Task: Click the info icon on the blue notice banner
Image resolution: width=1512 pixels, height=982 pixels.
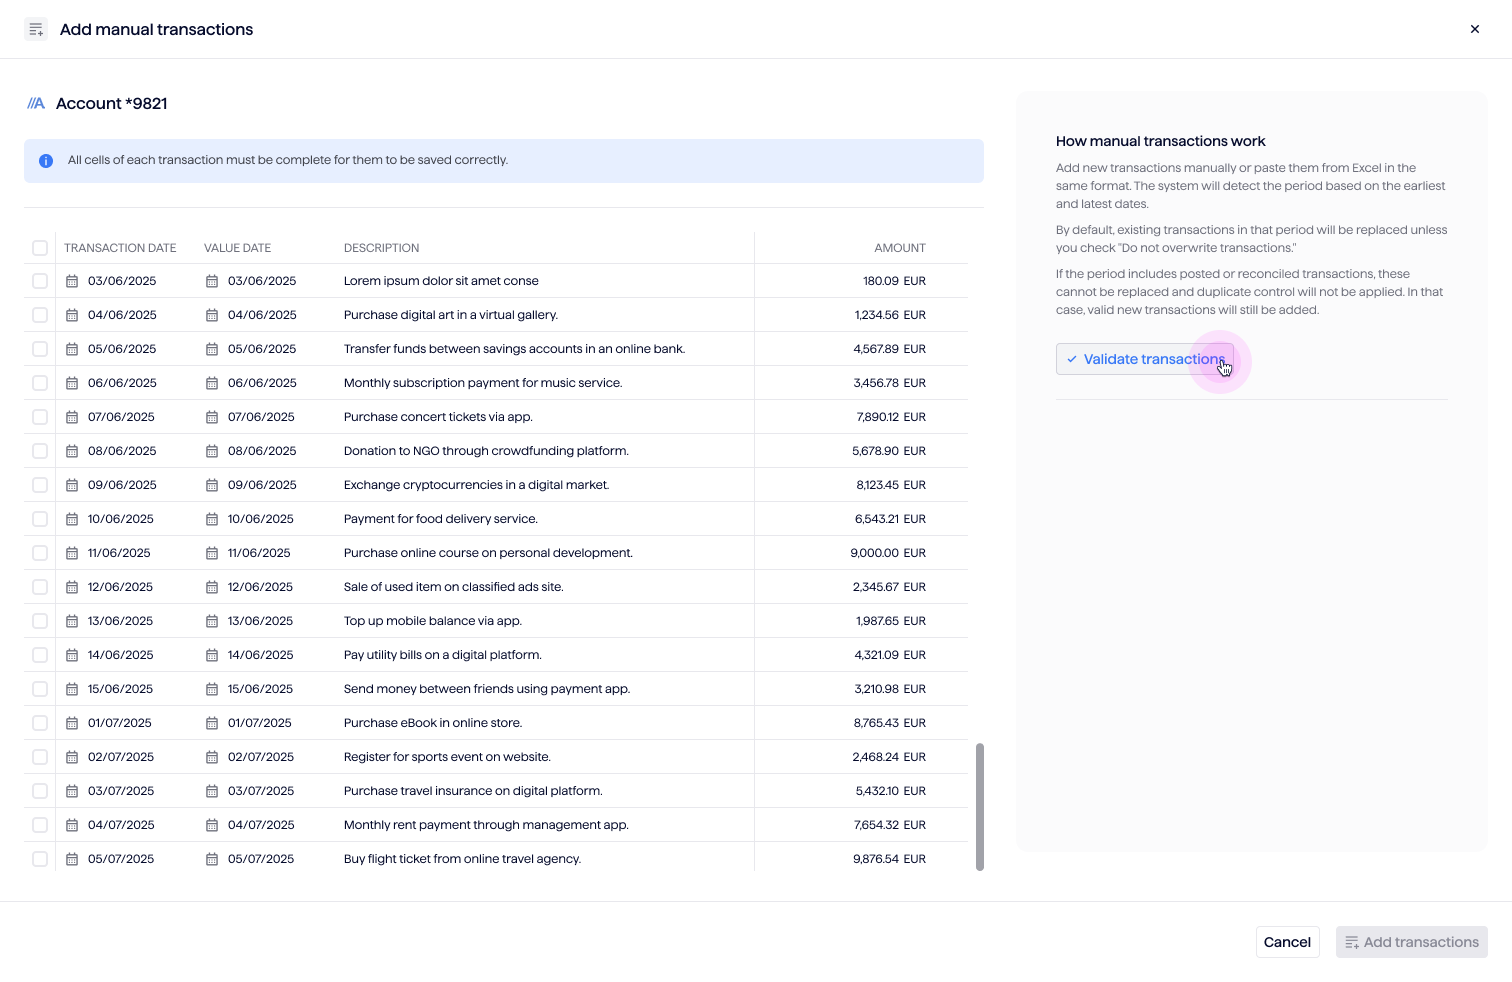Action: pos(45,160)
